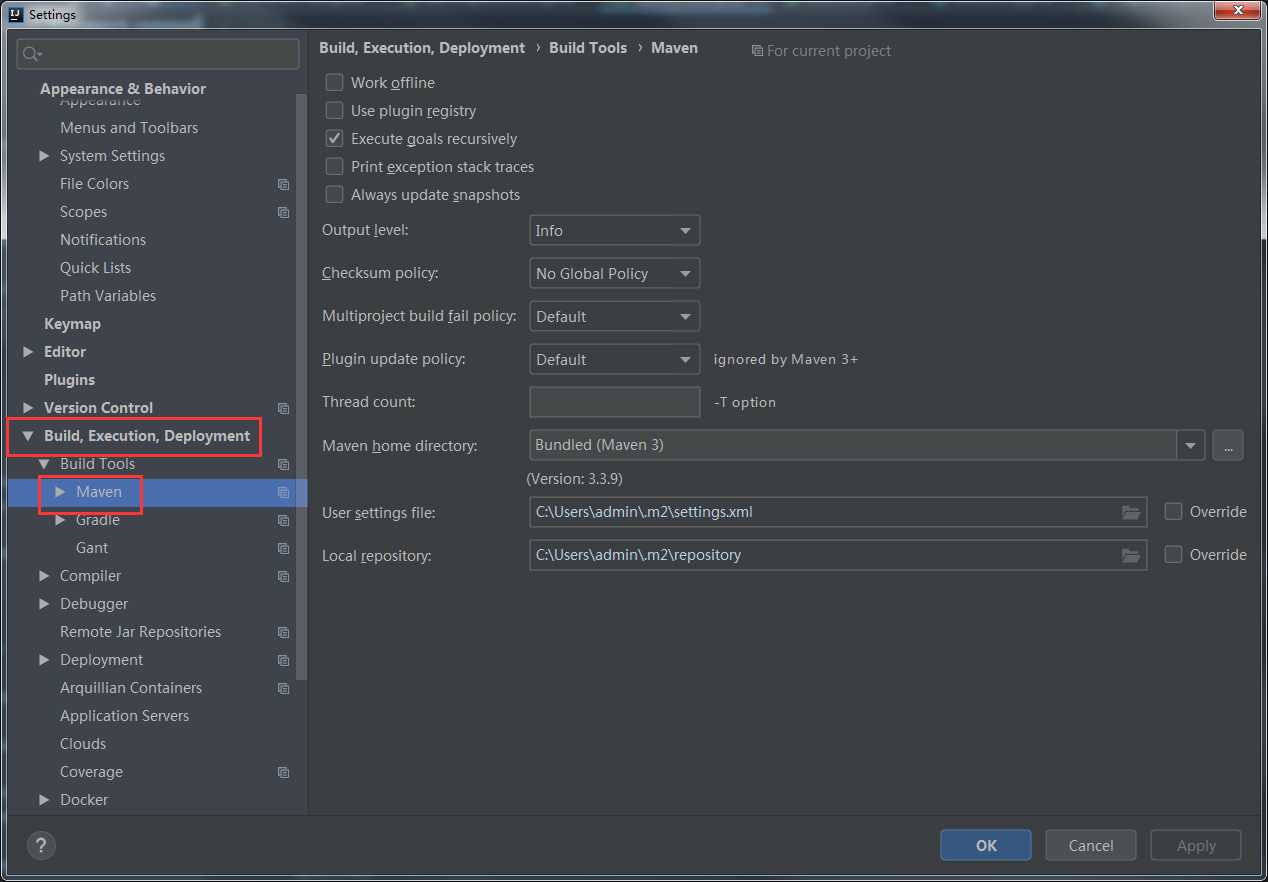
Task: Click the project-scope icon beside Gradle
Action: (284, 520)
